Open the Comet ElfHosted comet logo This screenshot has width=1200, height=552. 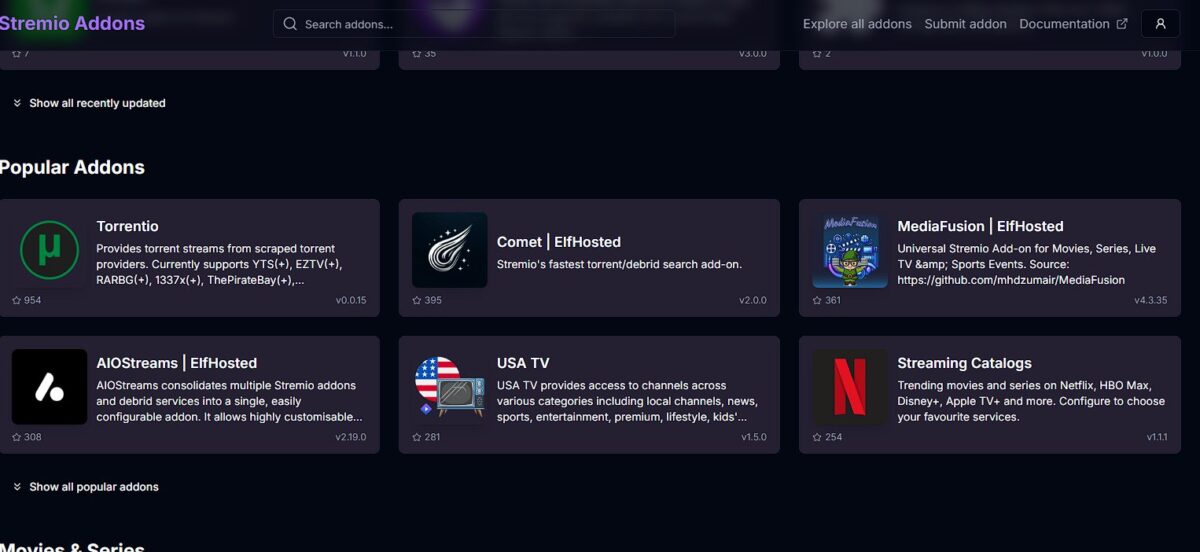tap(450, 250)
